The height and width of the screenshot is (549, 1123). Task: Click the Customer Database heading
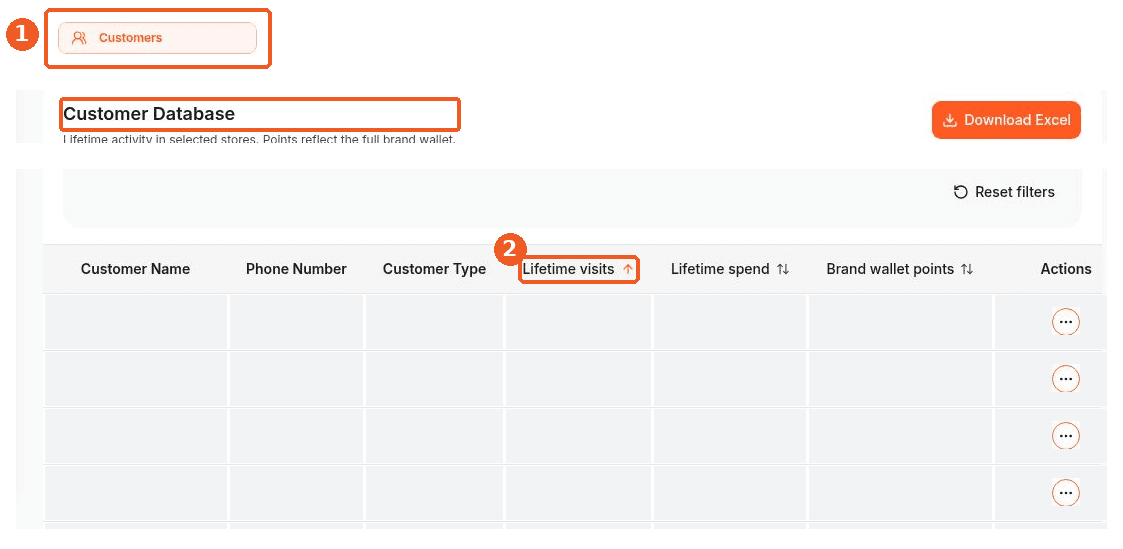click(149, 114)
